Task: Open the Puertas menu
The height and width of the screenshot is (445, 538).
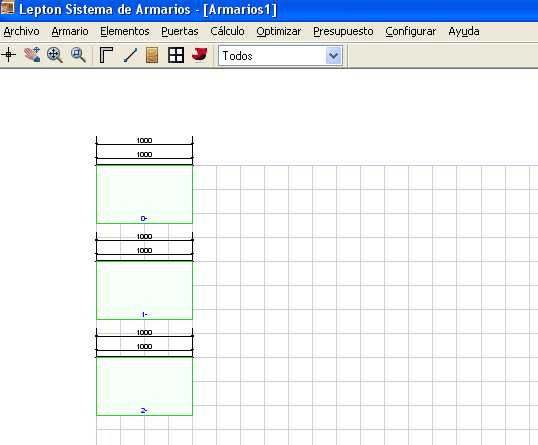Action: tap(180, 31)
